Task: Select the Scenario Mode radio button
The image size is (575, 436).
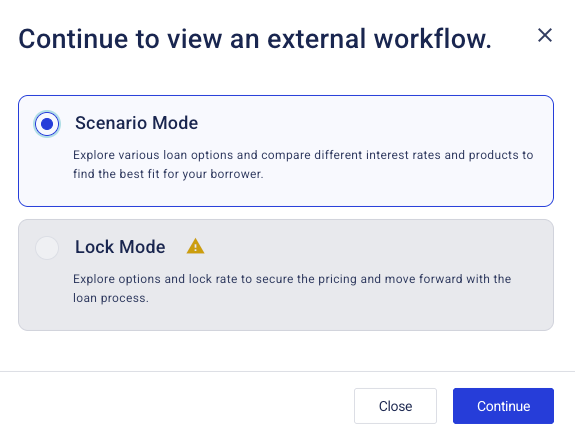Action: [47, 124]
